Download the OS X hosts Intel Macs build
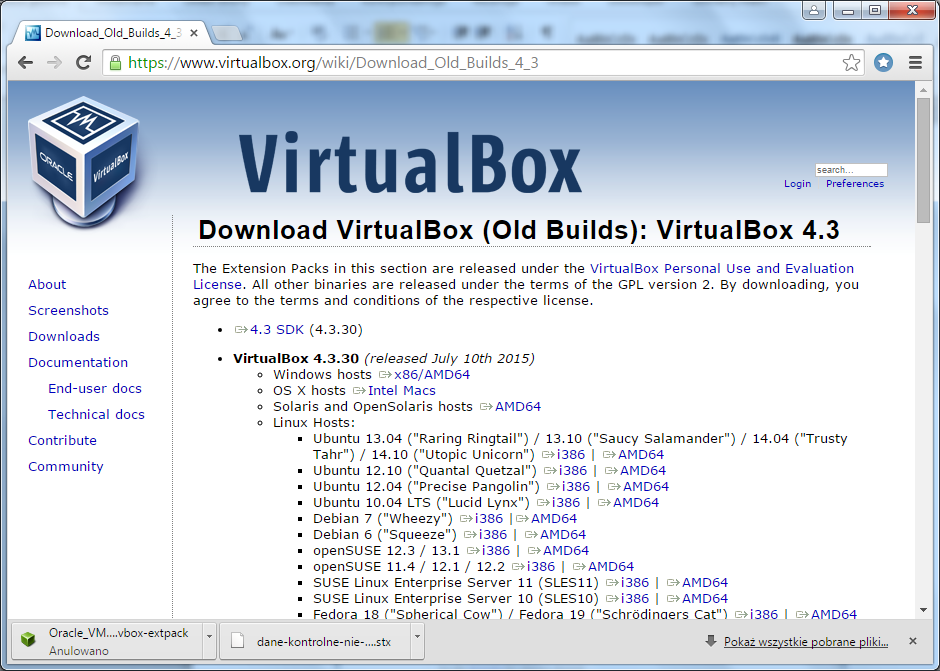The height and width of the screenshot is (671, 940). click(x=402, y=391)
